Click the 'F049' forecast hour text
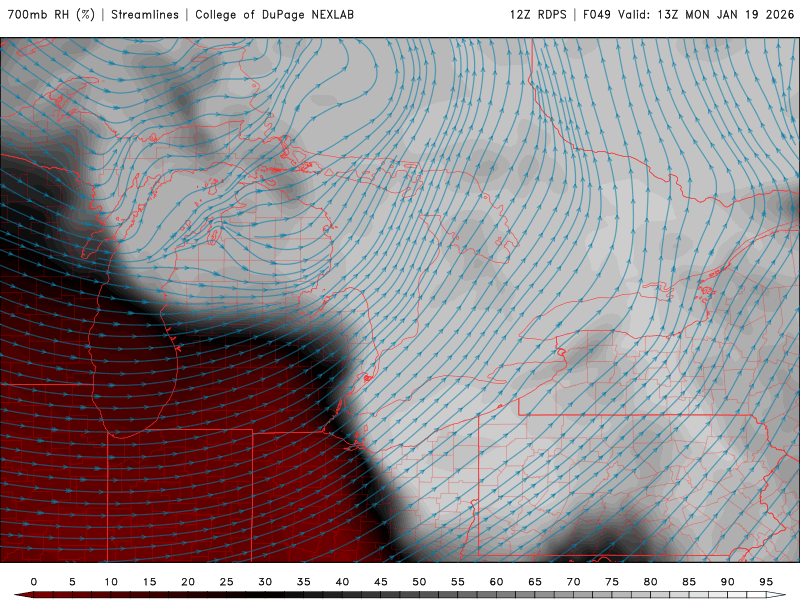This screenshot has height=600, width=800. [596, 15]
